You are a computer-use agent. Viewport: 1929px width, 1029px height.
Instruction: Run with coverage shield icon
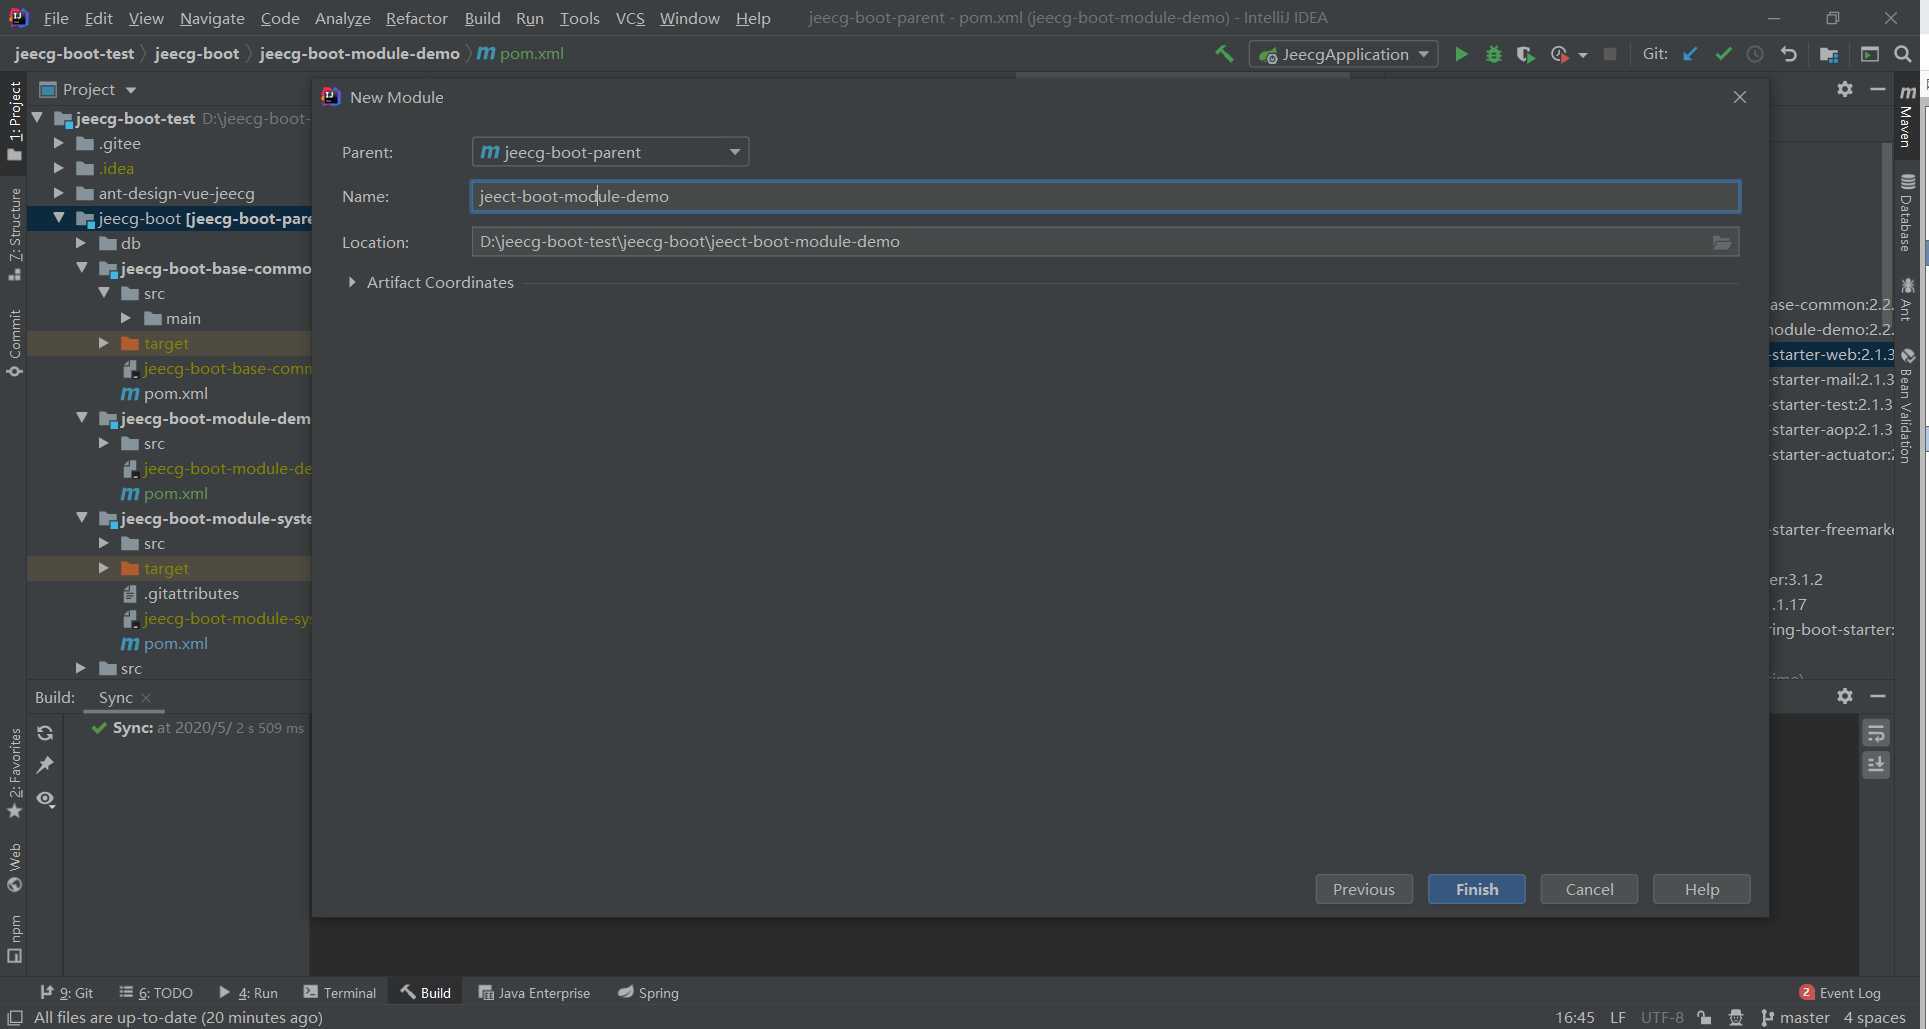pos(1525,54)
